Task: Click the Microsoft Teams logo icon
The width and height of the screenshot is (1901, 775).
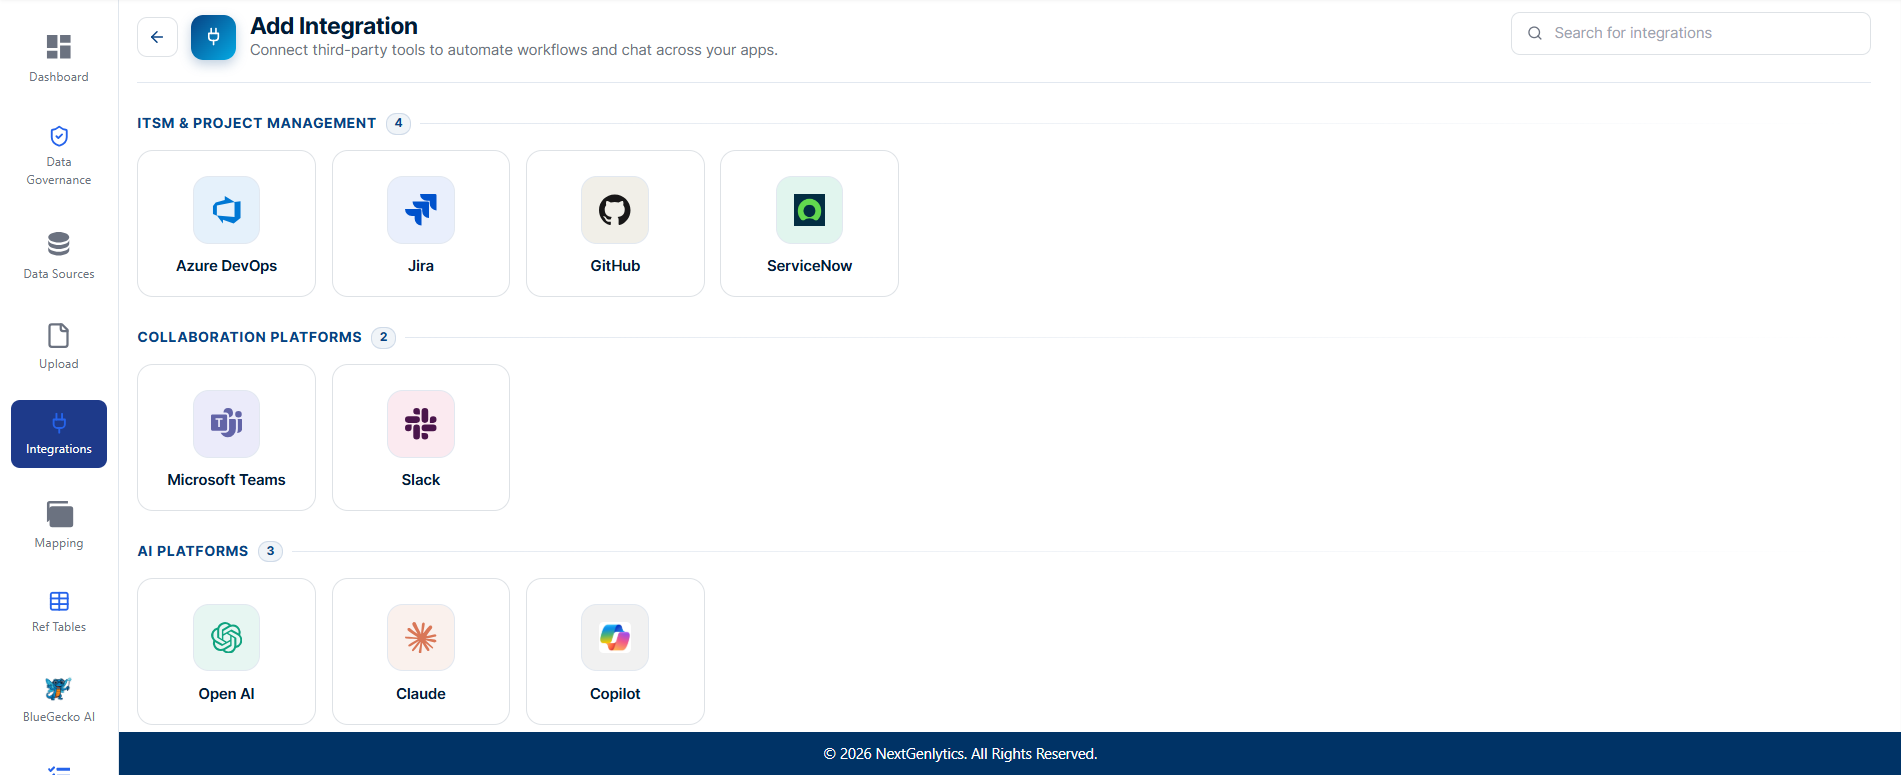Action: click(226, 424)
